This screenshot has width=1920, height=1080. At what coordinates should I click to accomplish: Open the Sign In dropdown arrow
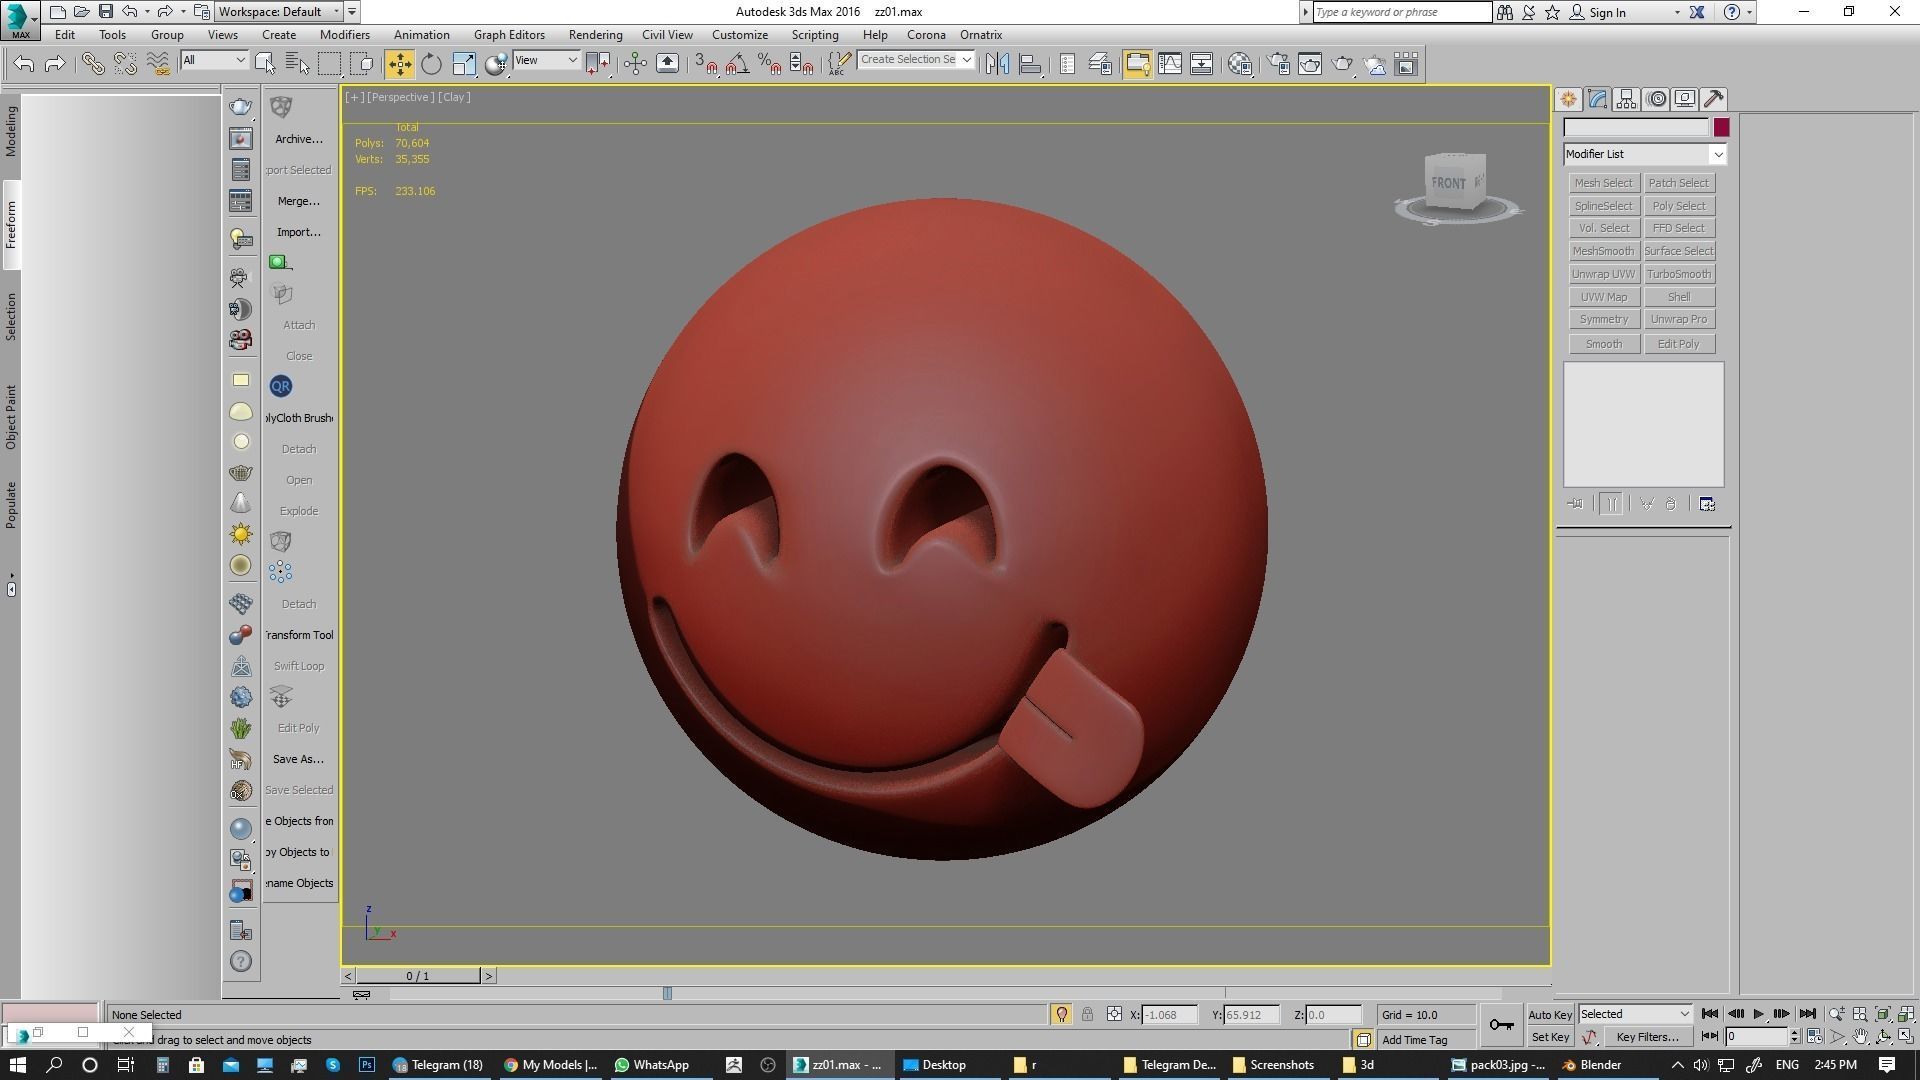click(1677, 12)
